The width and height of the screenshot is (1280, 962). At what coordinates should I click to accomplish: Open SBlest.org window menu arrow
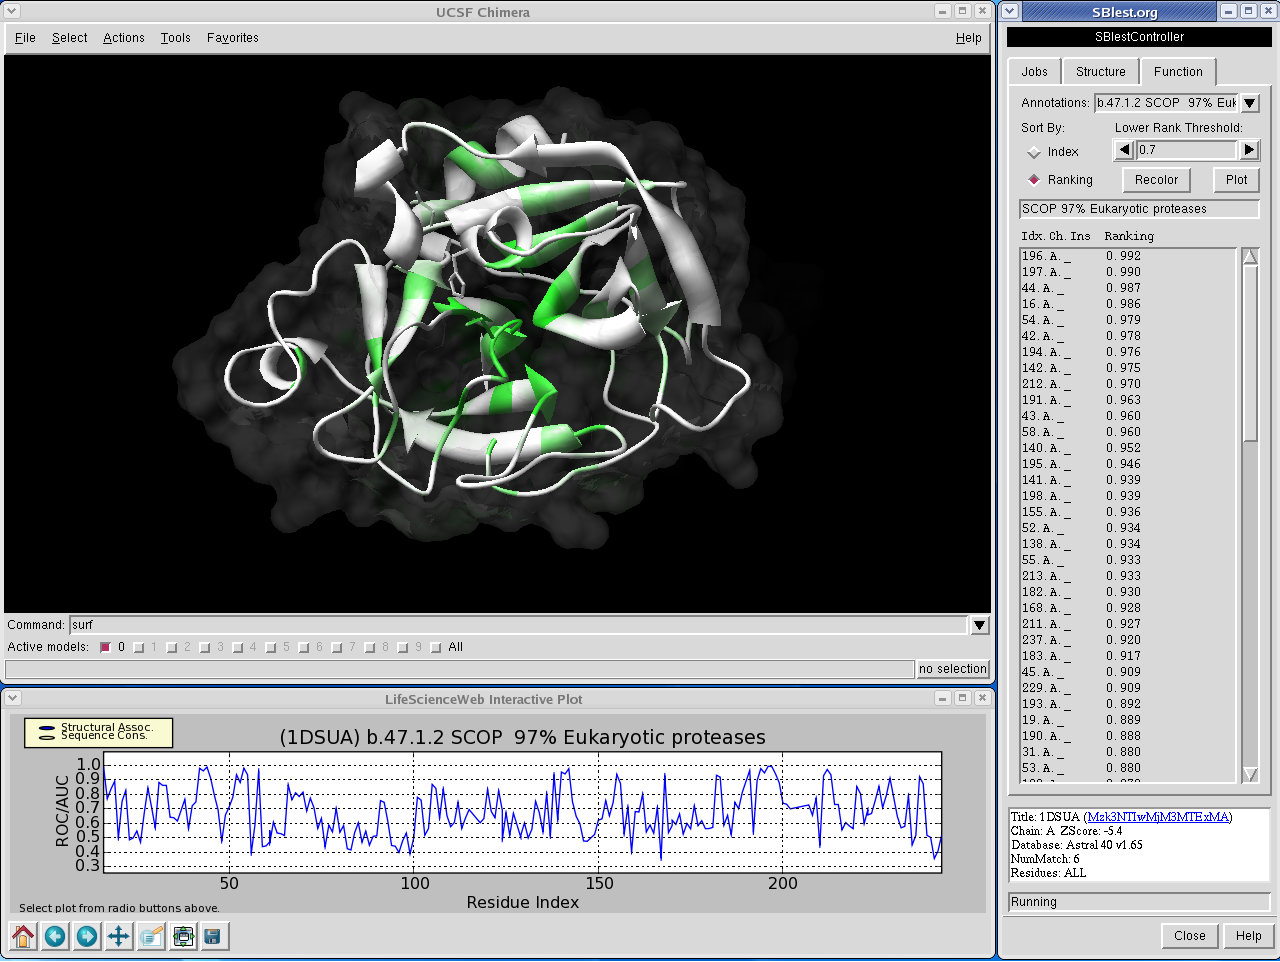[x=1010, y=11]
